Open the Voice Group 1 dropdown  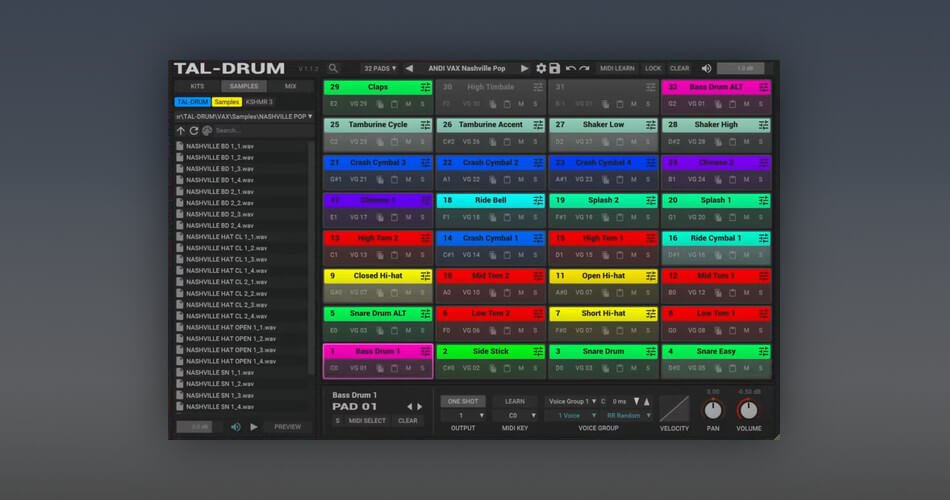click(x=572, y=401)
